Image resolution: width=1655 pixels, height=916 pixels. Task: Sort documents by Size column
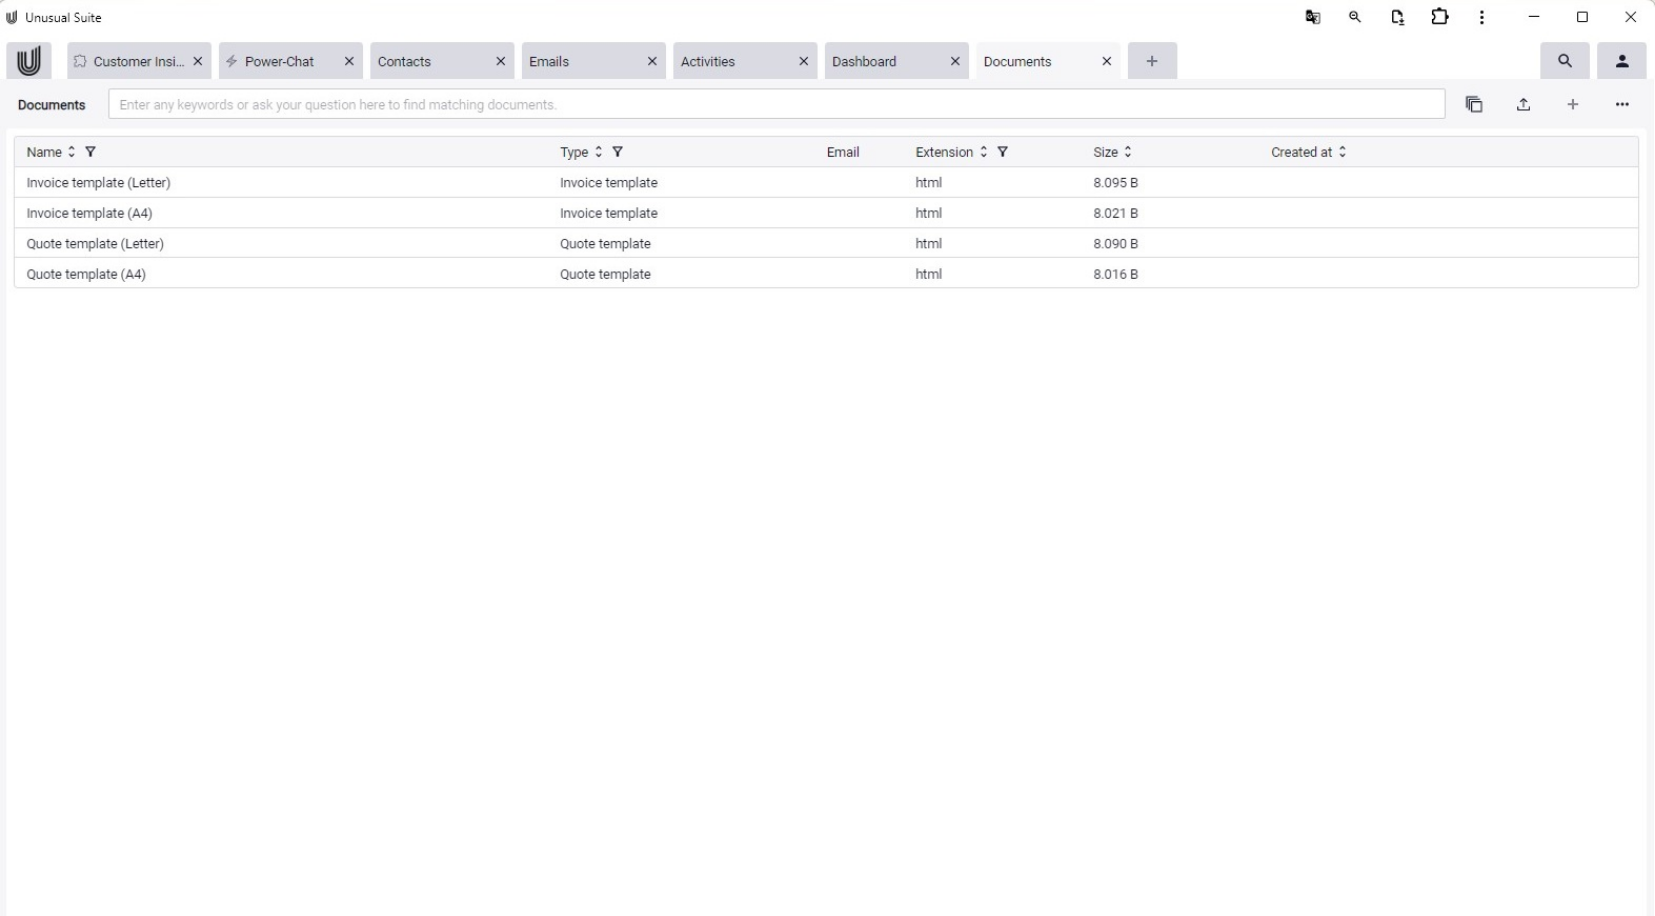click(x=1128, y=152)
